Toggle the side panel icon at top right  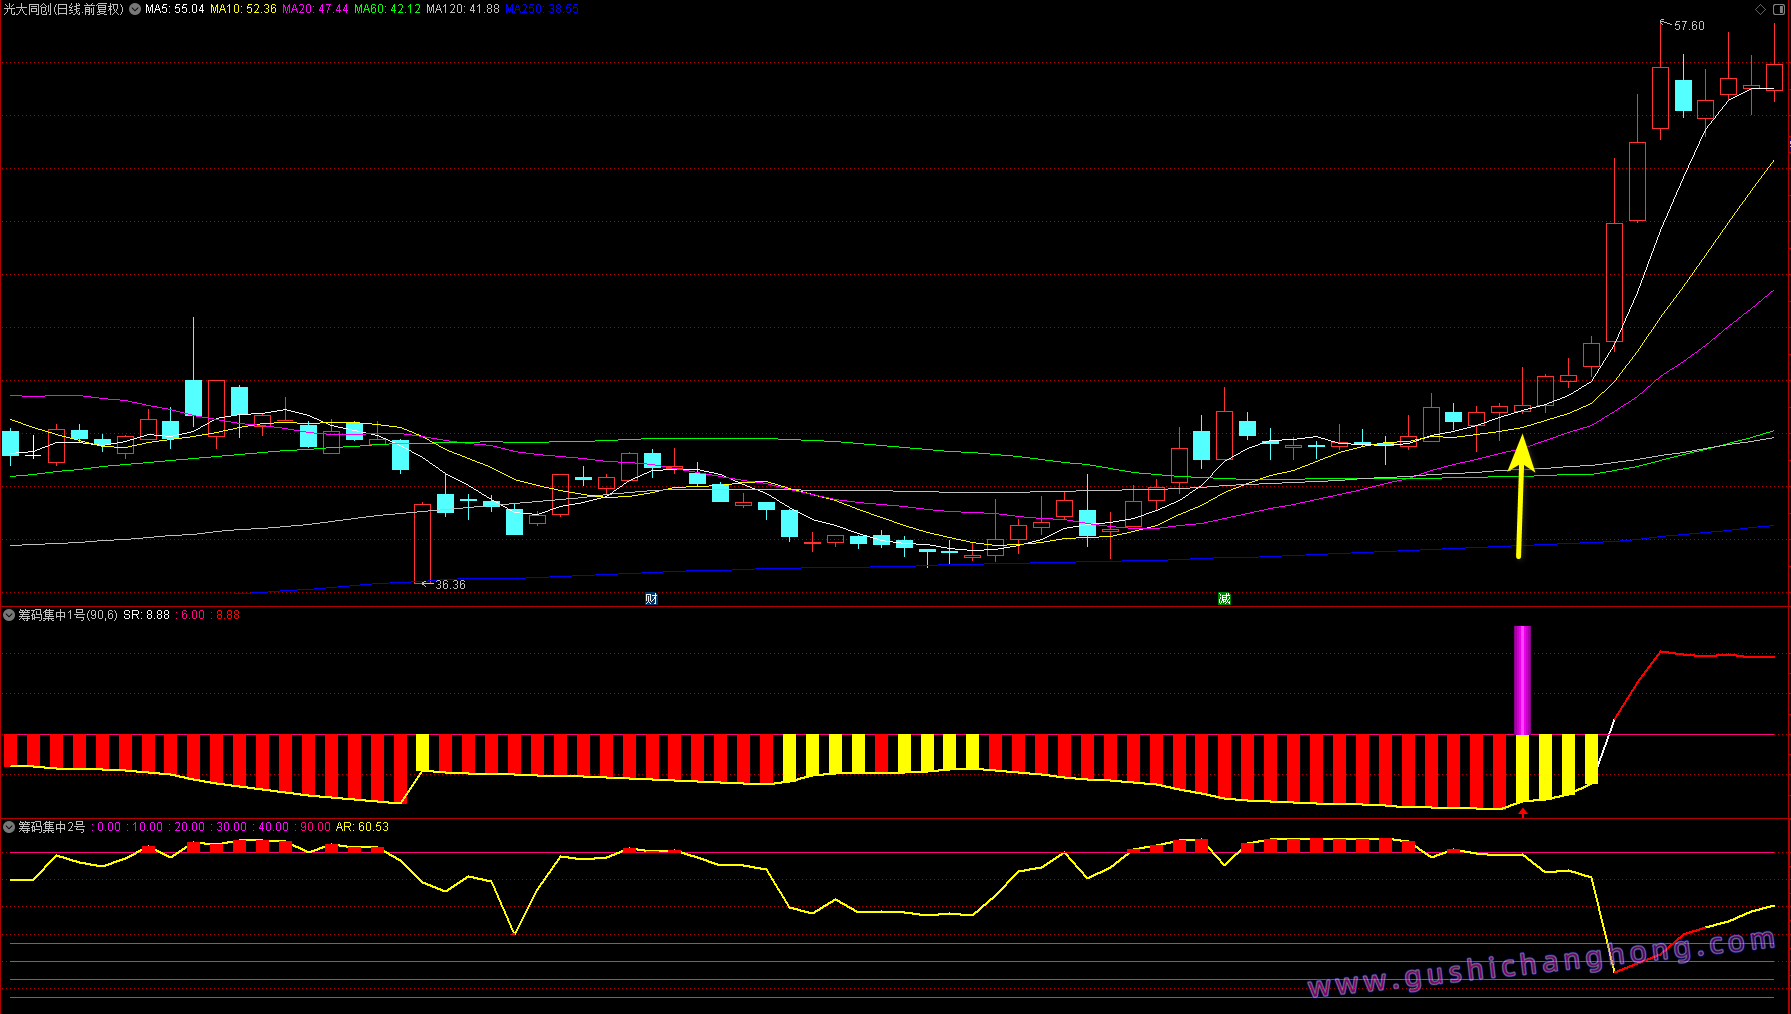point(1778,9)
